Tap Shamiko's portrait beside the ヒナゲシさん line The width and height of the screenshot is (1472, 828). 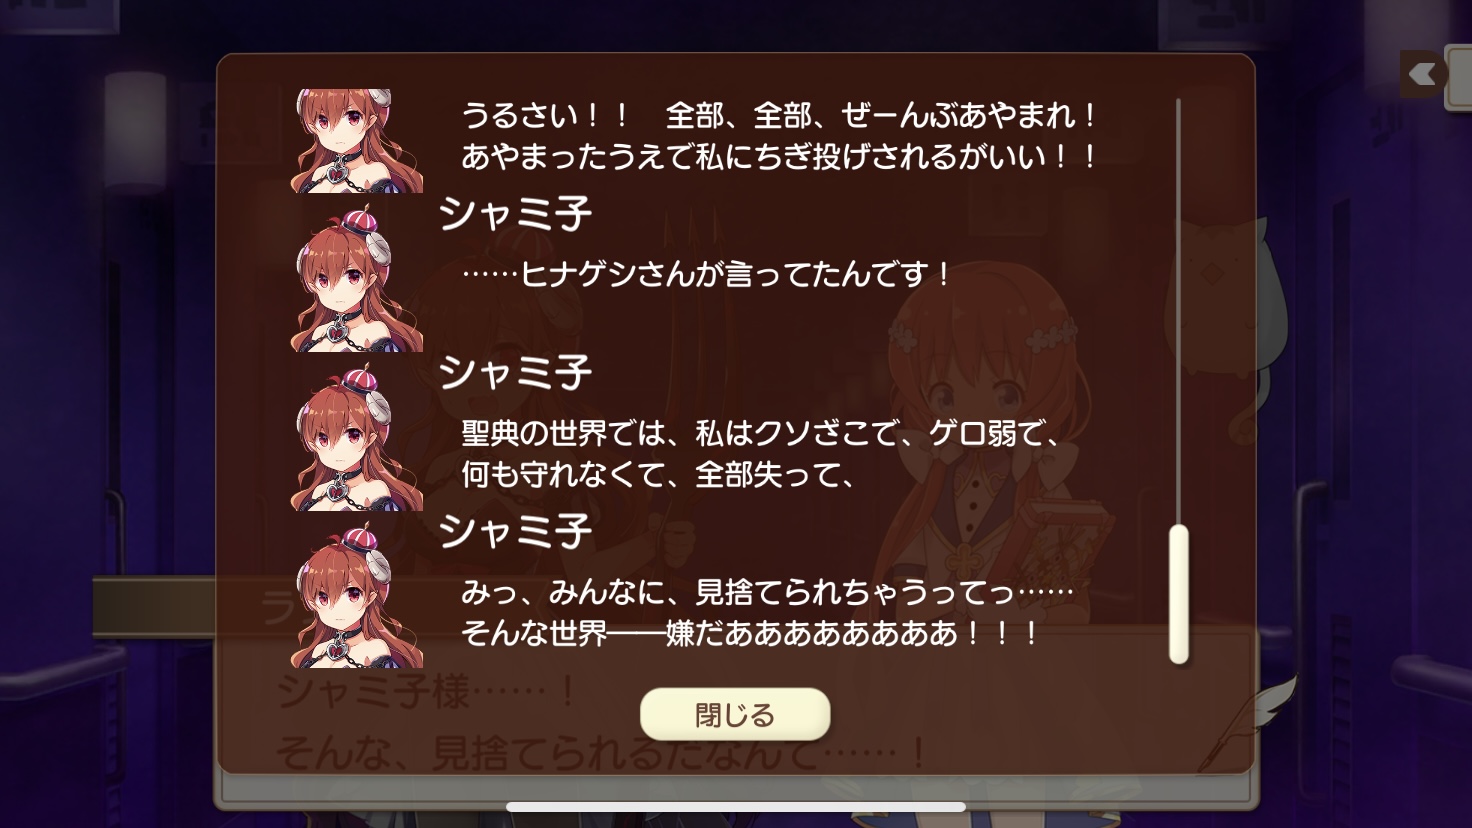(x=356, y=279)
